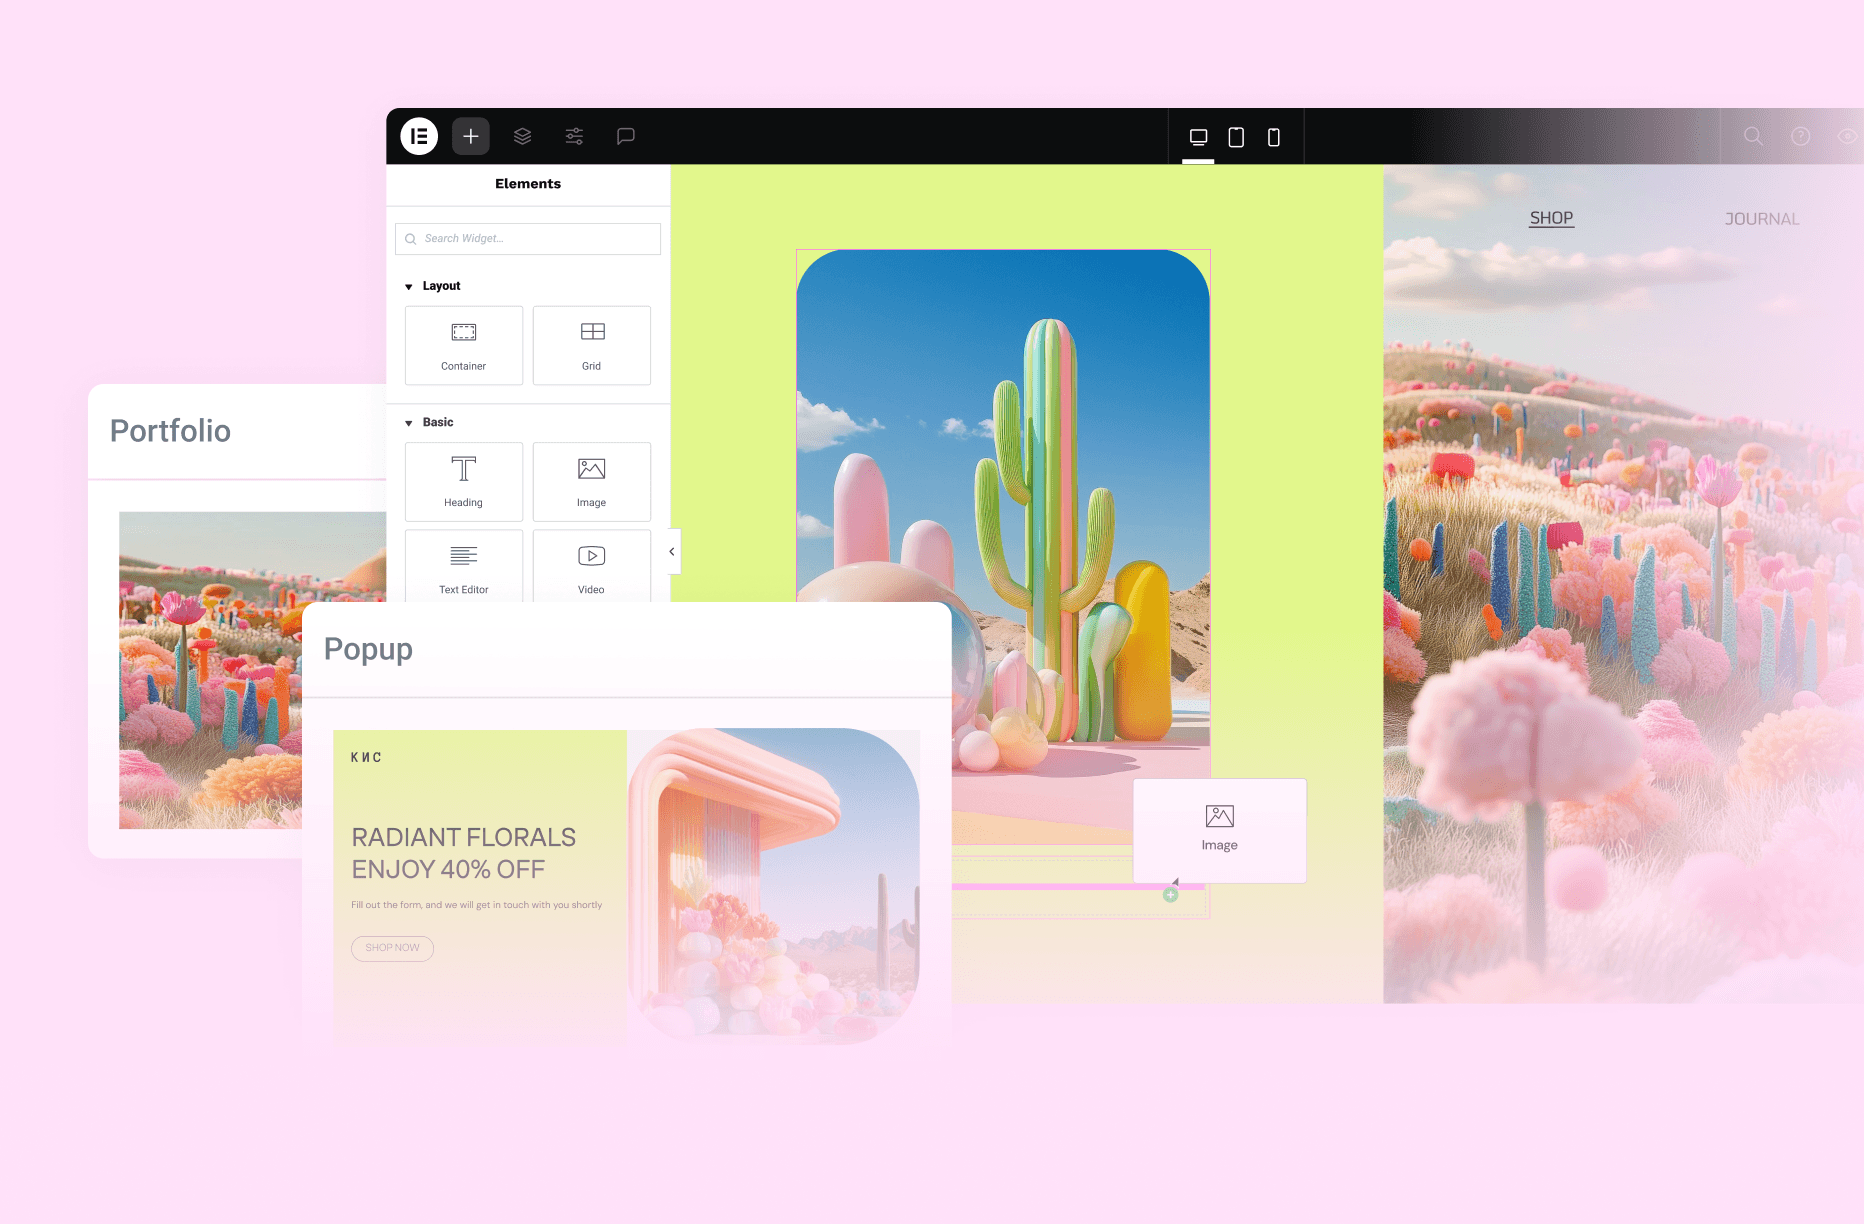Screen dimensions: 1864x1224
Task: Collapse the elements panel with arrow handle
Action: pyautogui.click(x=672, y=551)
